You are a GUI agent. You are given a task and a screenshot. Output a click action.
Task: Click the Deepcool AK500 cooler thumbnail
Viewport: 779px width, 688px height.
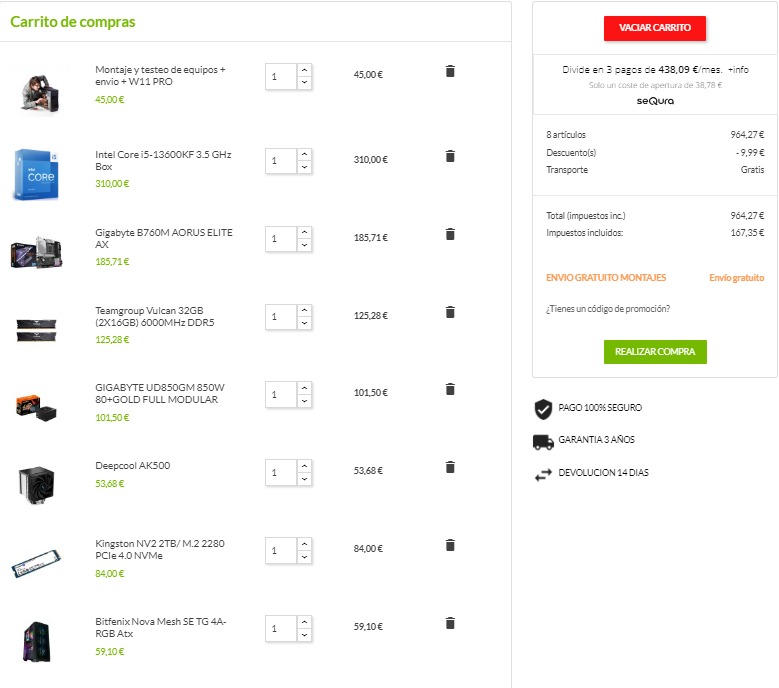36,485
